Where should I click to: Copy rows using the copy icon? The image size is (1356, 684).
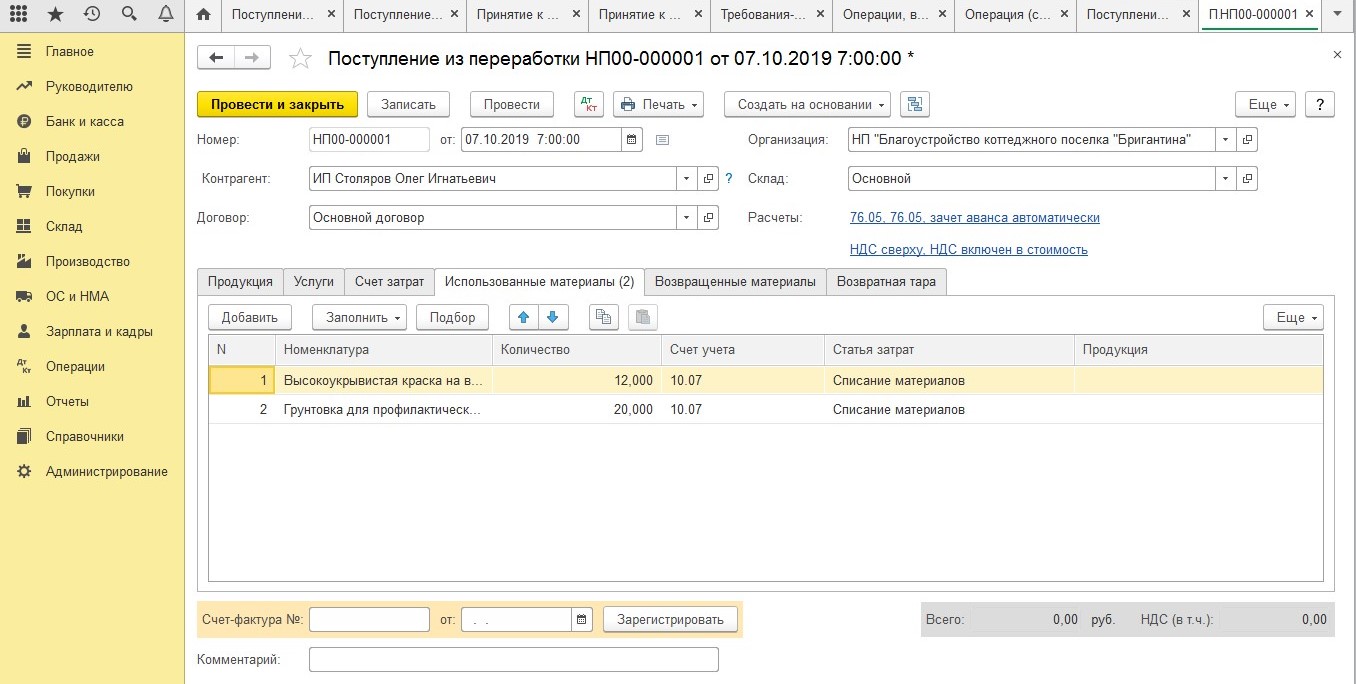(x=603, y=317)
